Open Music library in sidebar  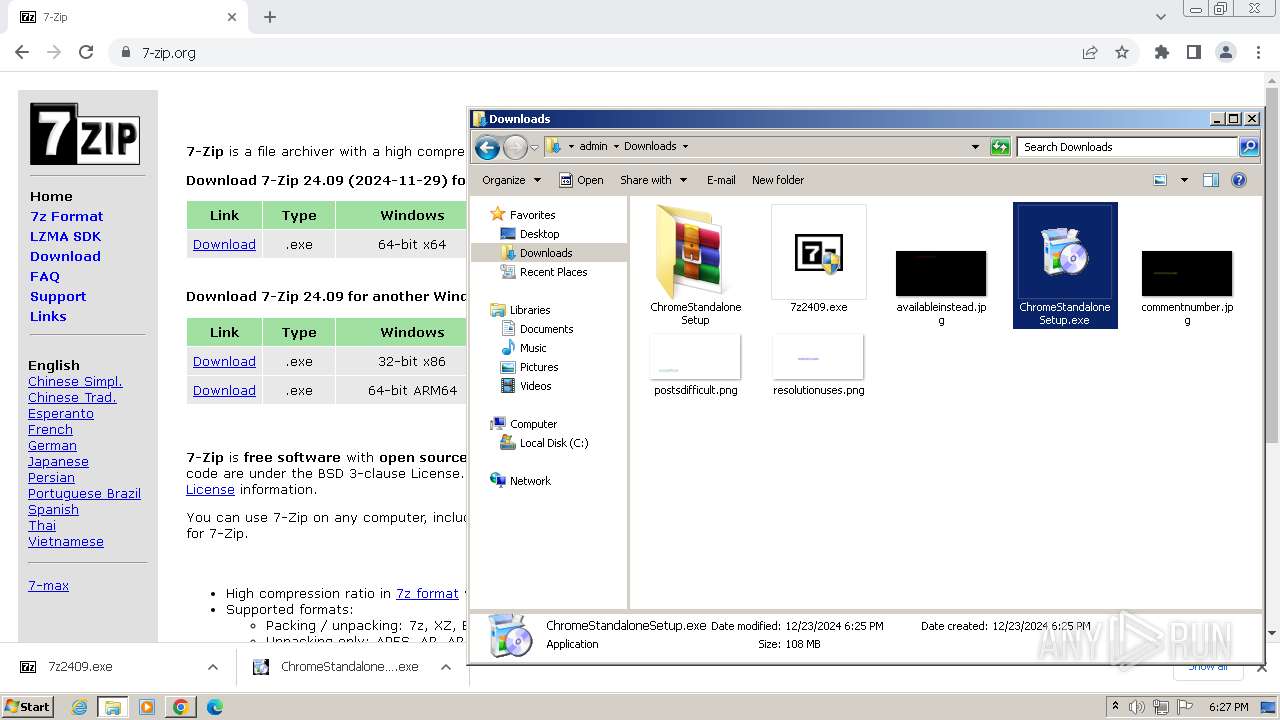(524, 348)
